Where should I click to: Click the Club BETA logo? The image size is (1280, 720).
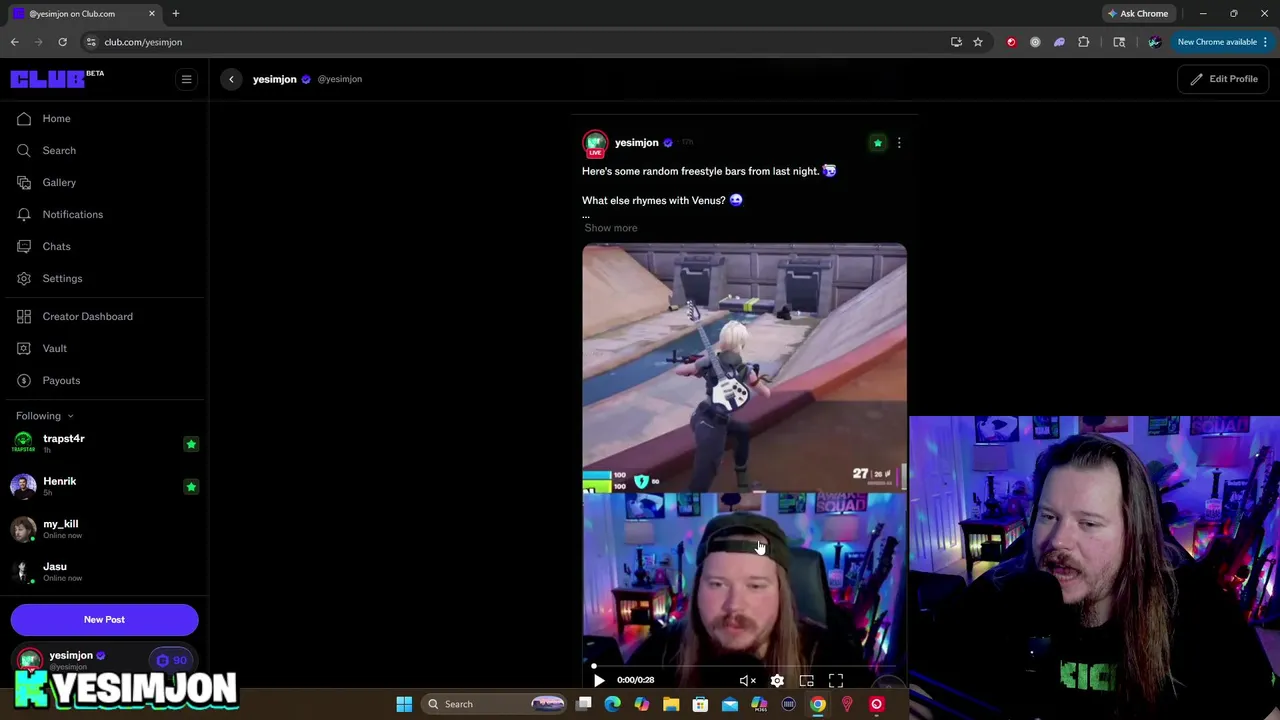click(x=57, y=79)
